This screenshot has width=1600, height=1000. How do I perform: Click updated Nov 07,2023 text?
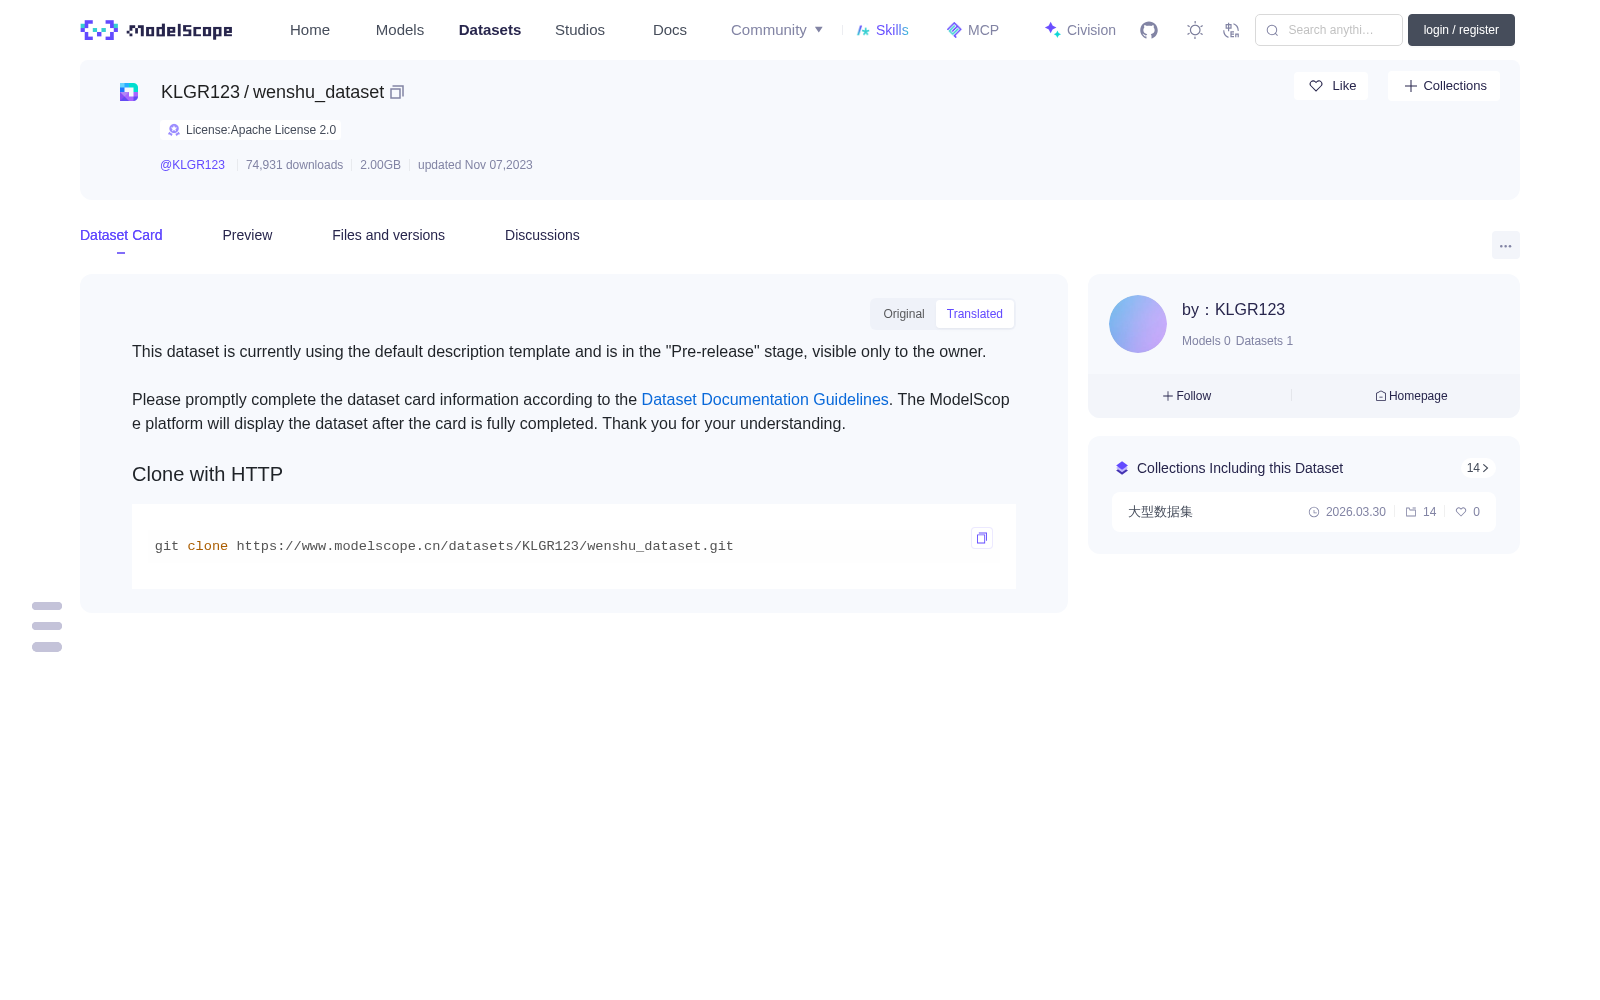pos(475,165)
